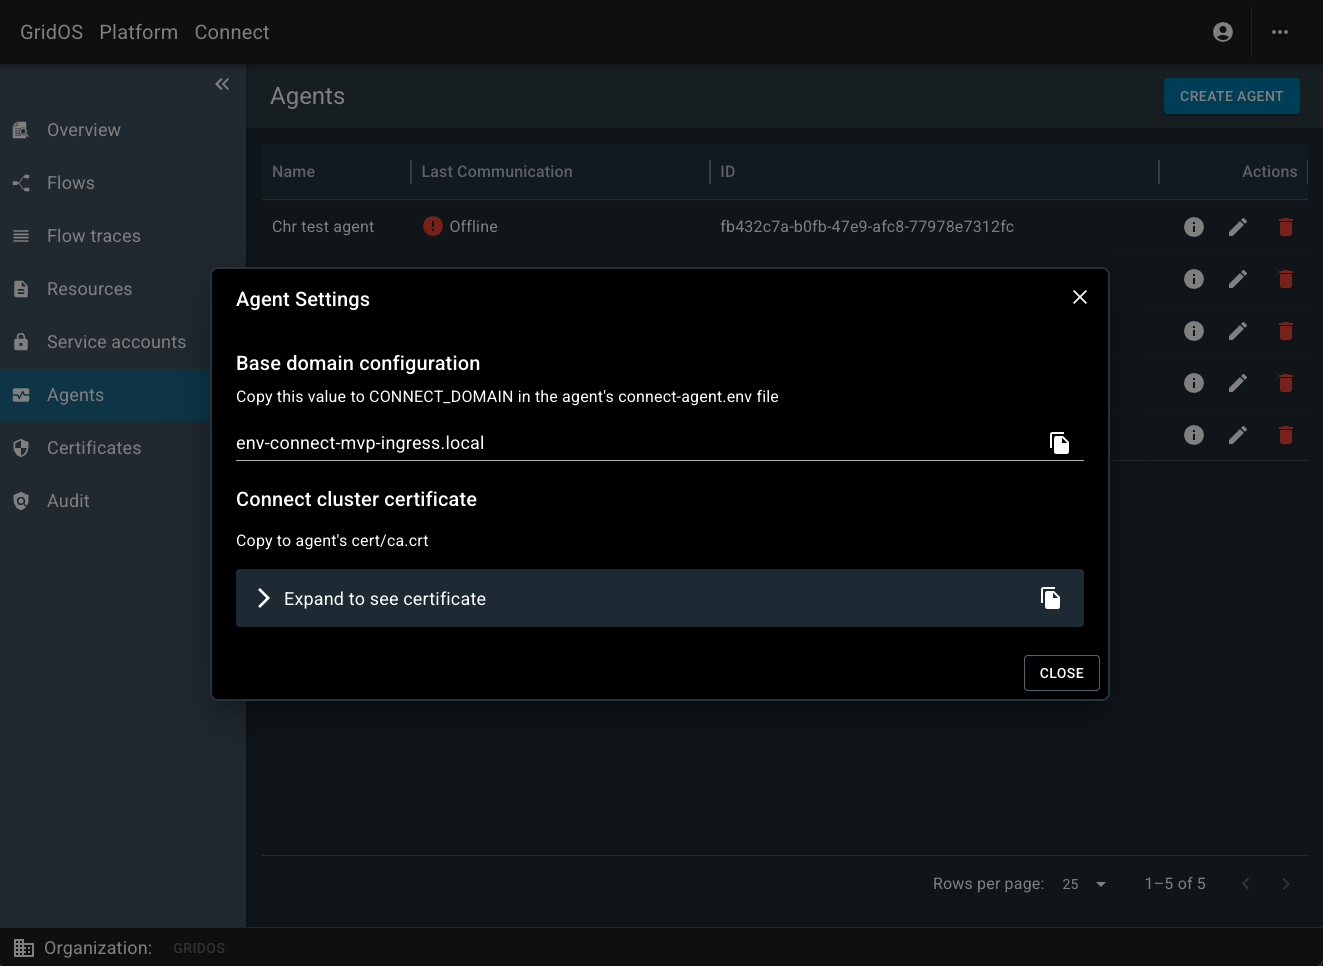Select Connect in the top menu bar
Screen dimensions: 1323x966
231,31
